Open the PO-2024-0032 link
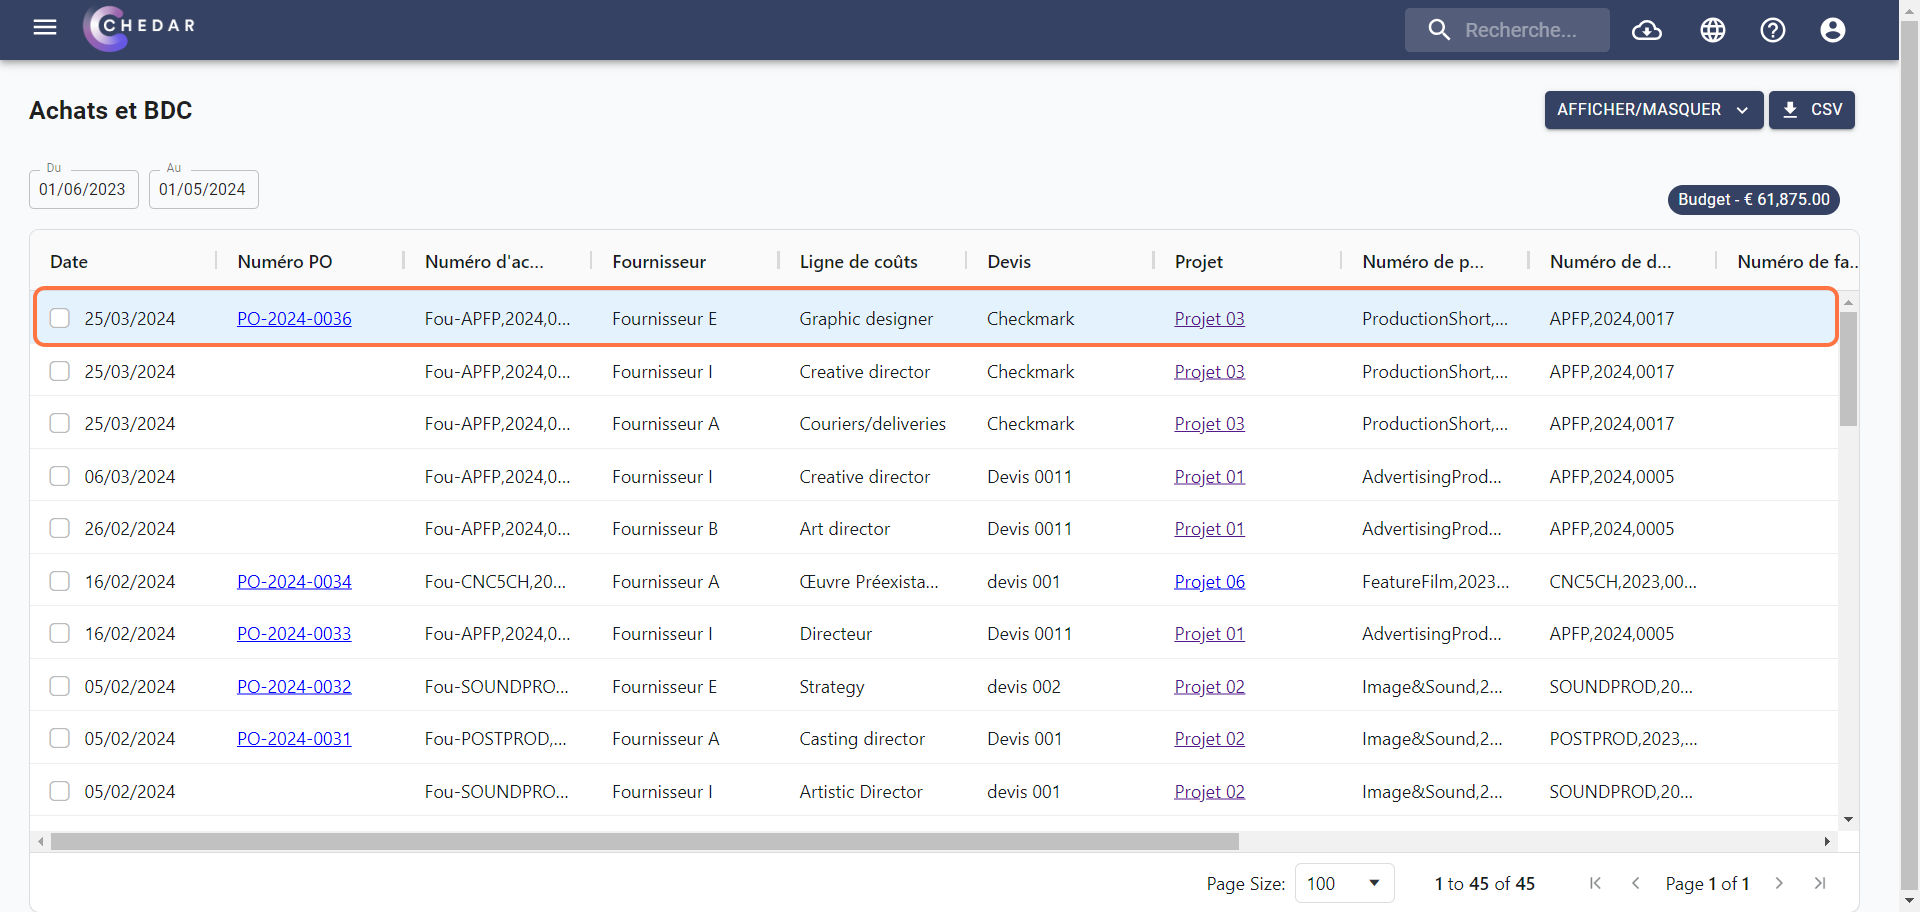This screenshot has width=1920, height=912. pos(294,686)
